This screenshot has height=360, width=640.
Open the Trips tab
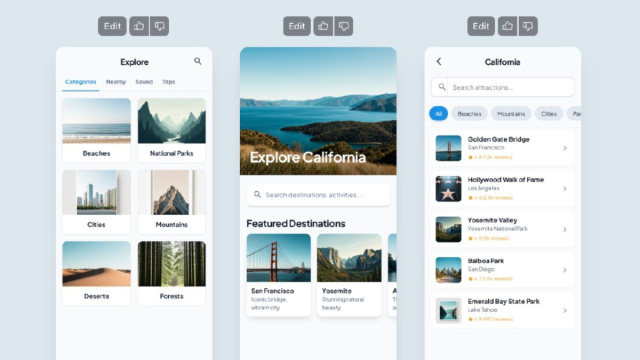click(x=169, y=82)
